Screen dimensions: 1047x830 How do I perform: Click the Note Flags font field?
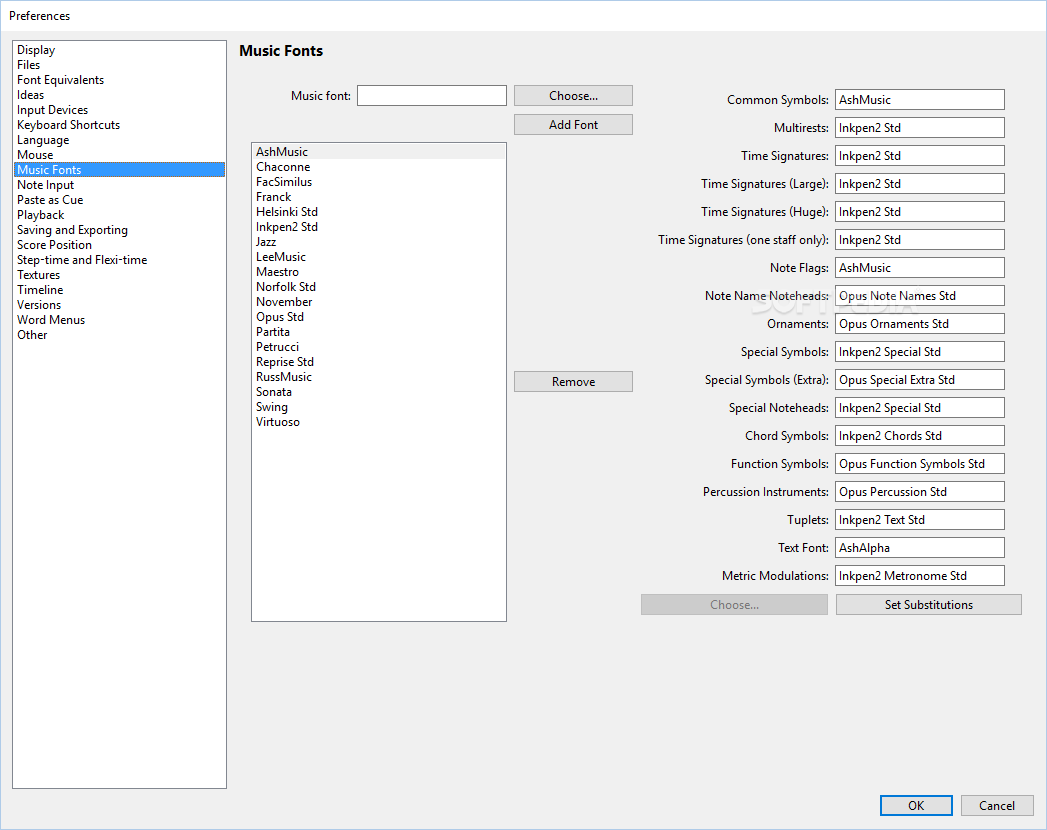point(919,268)
